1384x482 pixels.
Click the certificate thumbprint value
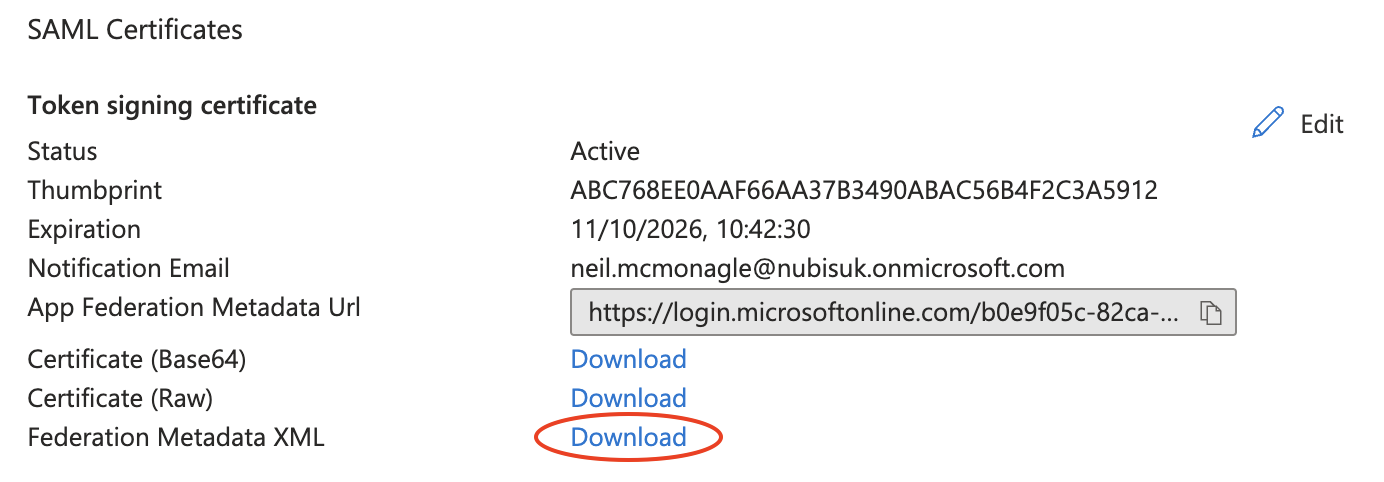(x=864, y=190)
